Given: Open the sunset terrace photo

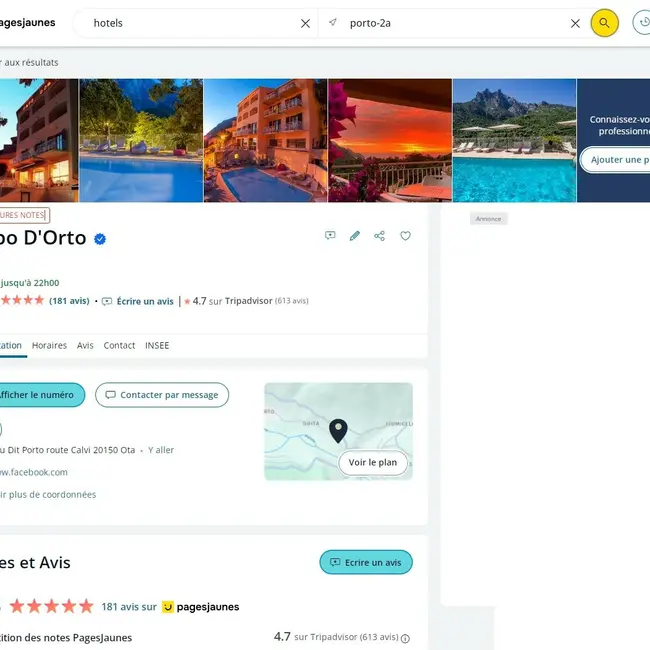Looking at the screenshot, I should point(390,141).
